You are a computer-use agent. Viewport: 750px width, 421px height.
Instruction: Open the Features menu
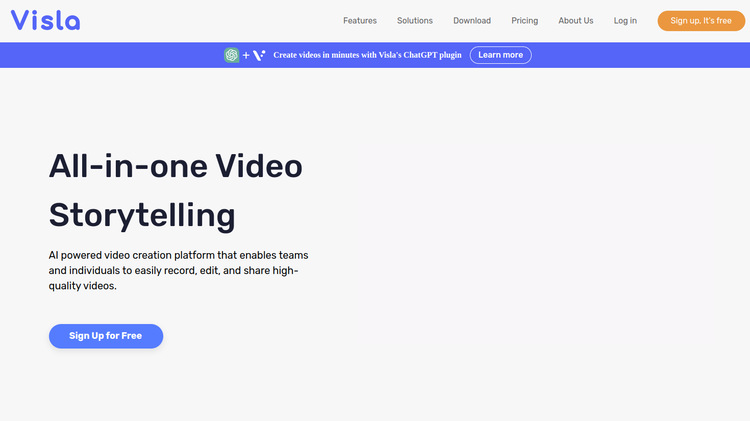360,21
